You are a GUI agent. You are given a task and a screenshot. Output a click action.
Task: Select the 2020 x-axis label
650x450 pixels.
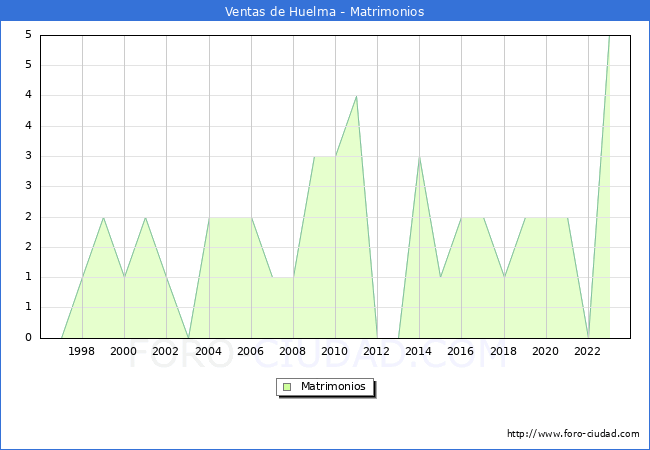click(546, 351)
